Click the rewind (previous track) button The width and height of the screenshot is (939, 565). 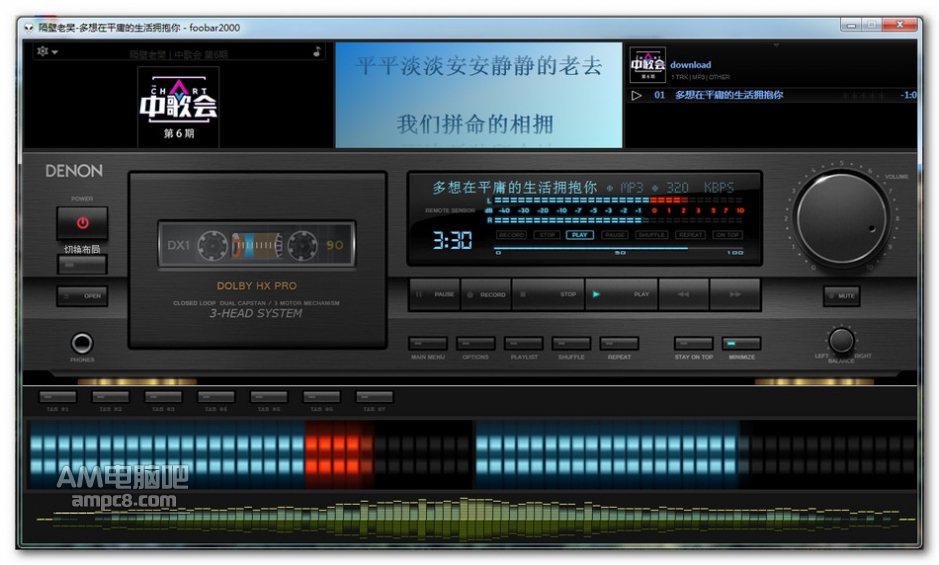683,294
